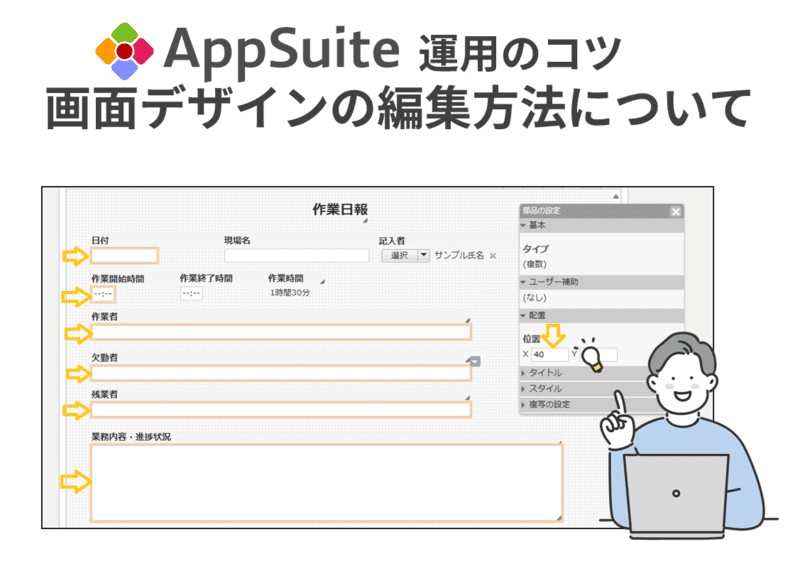
Task: Select the 欠勤者 label
Action: click(x=105, y=357)
